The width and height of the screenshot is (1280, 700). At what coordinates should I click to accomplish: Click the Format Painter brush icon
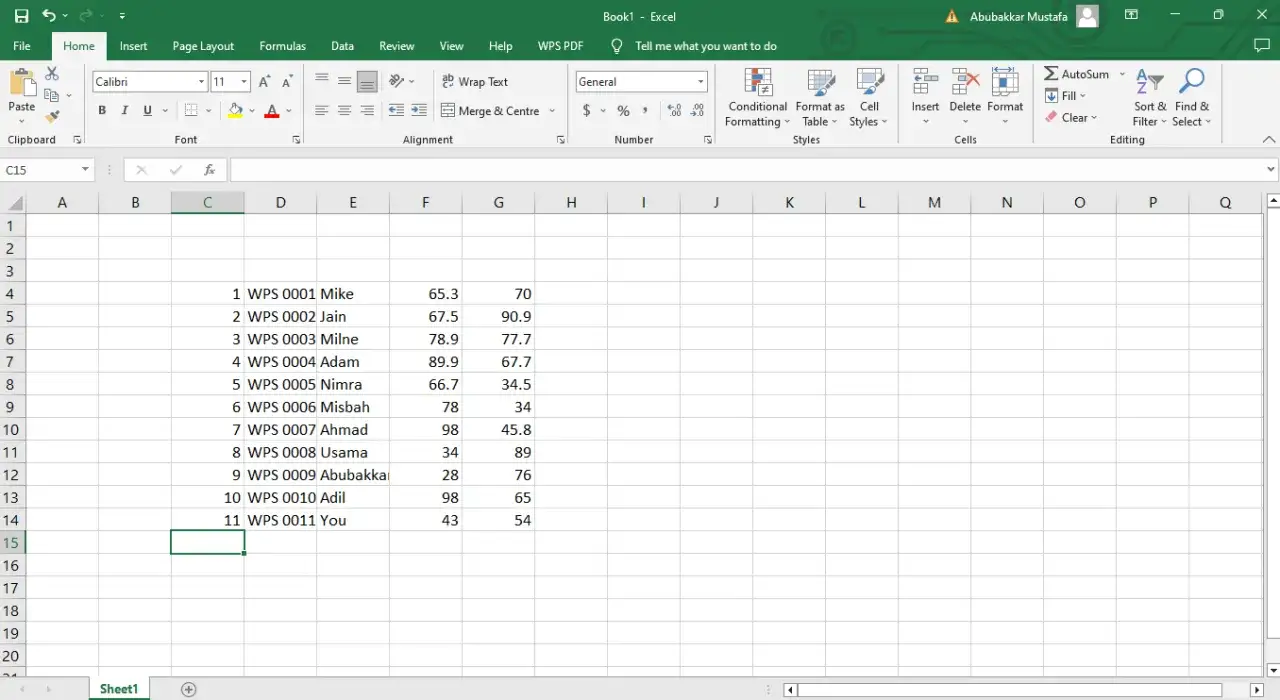(x=52, y=117)
